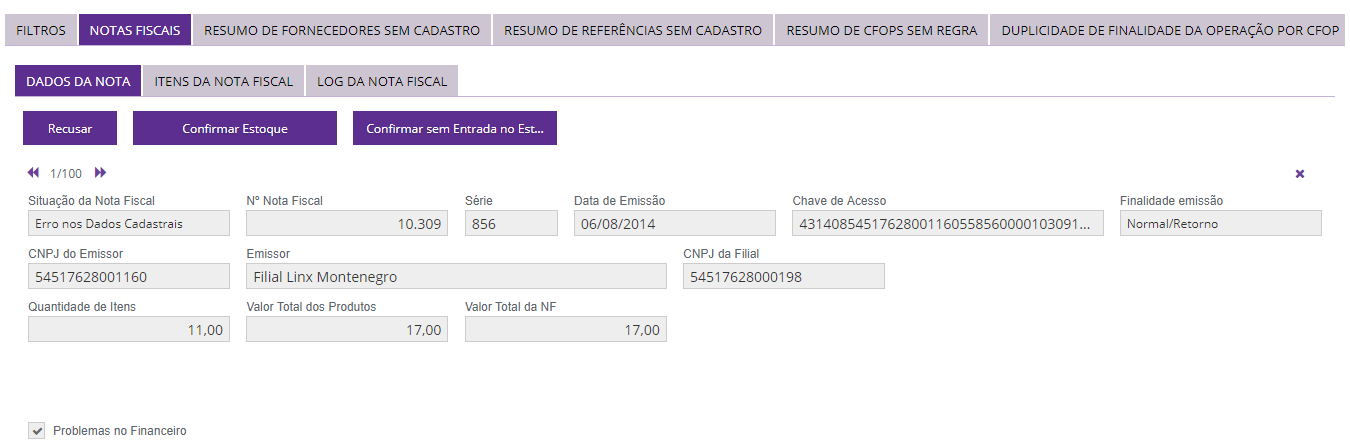Switch to Itens da Nota Fiscal subtab

(224, 81)
